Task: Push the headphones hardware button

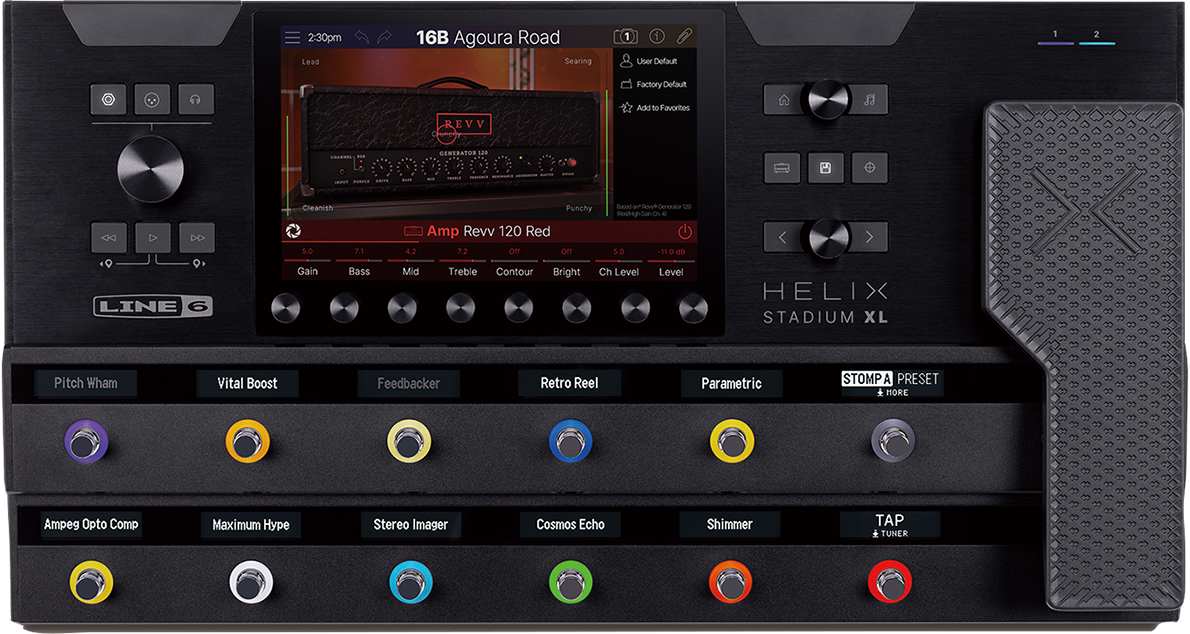Action: 196,99
